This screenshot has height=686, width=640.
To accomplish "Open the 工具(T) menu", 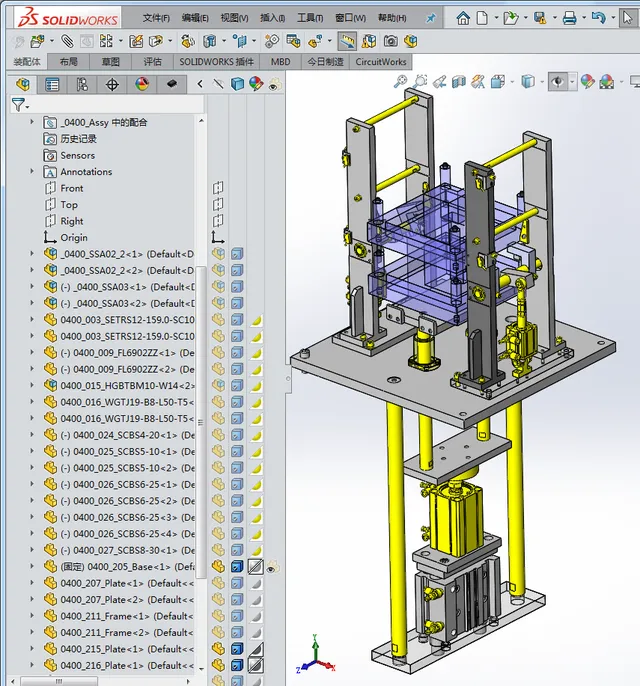I will point(310,18).
